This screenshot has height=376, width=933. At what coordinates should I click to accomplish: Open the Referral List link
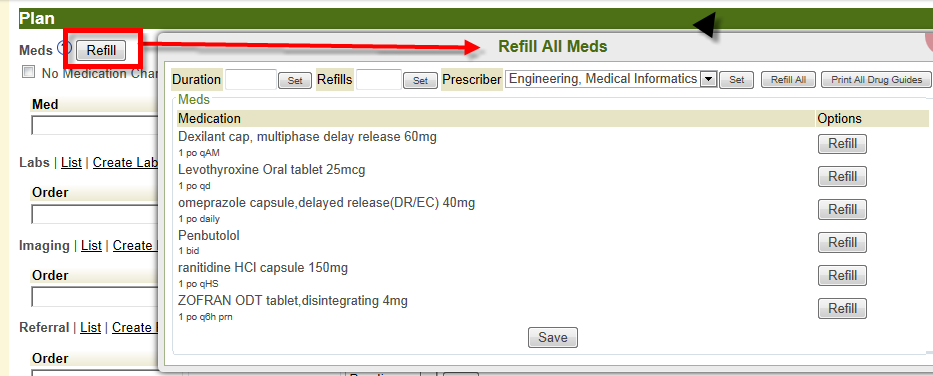[90, 327]
